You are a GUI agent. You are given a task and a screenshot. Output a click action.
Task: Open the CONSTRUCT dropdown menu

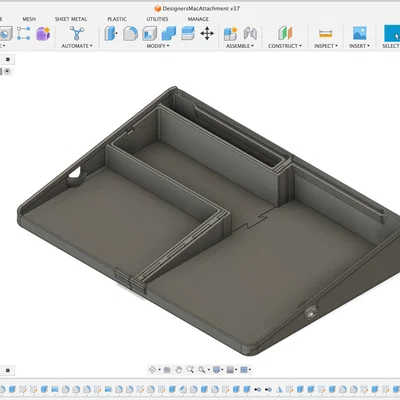pos(285,46)
